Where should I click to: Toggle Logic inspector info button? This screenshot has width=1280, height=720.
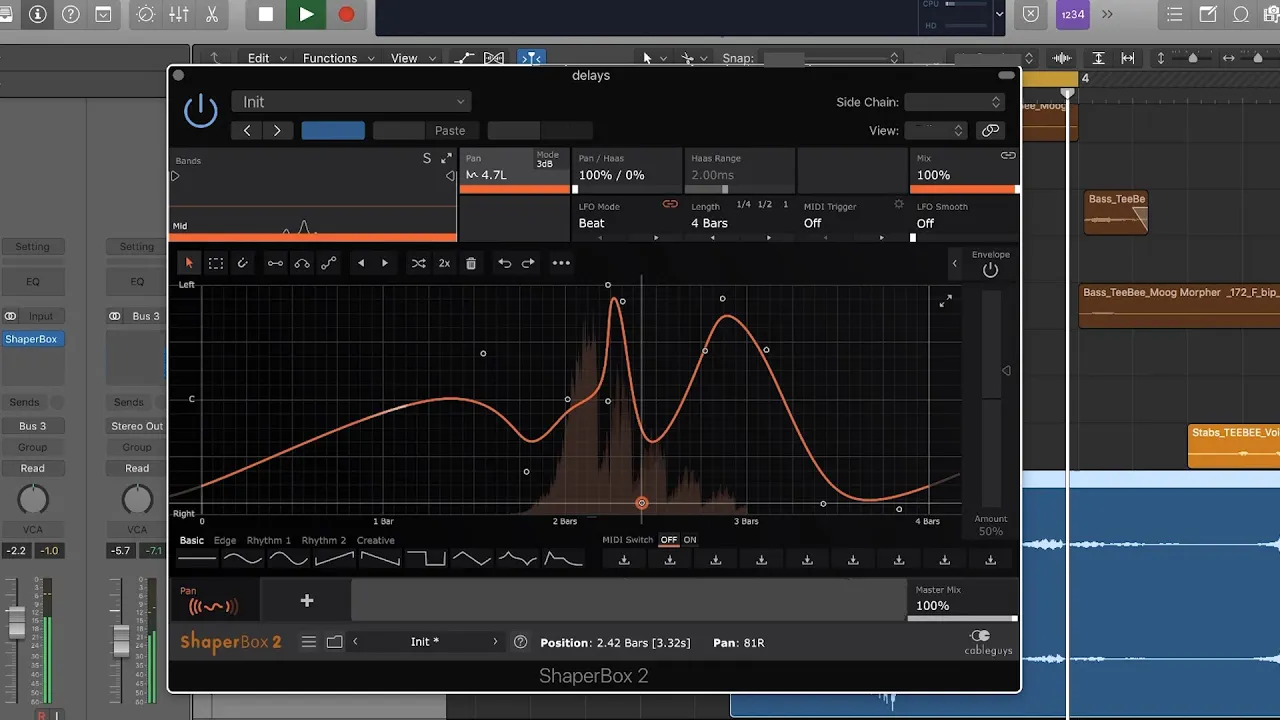[38, 14]
